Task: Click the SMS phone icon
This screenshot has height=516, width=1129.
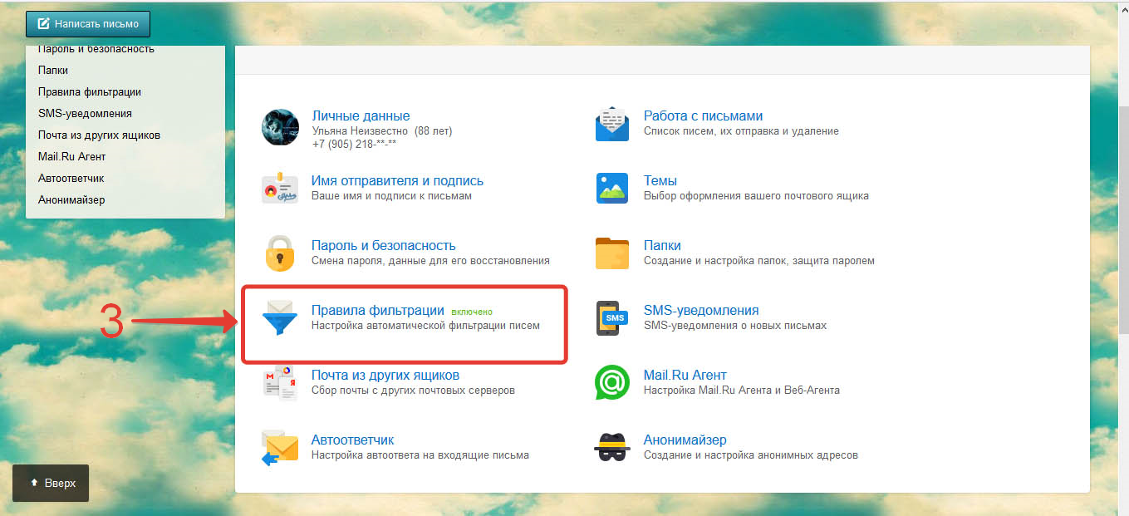Action: click(x=612, y=318)
